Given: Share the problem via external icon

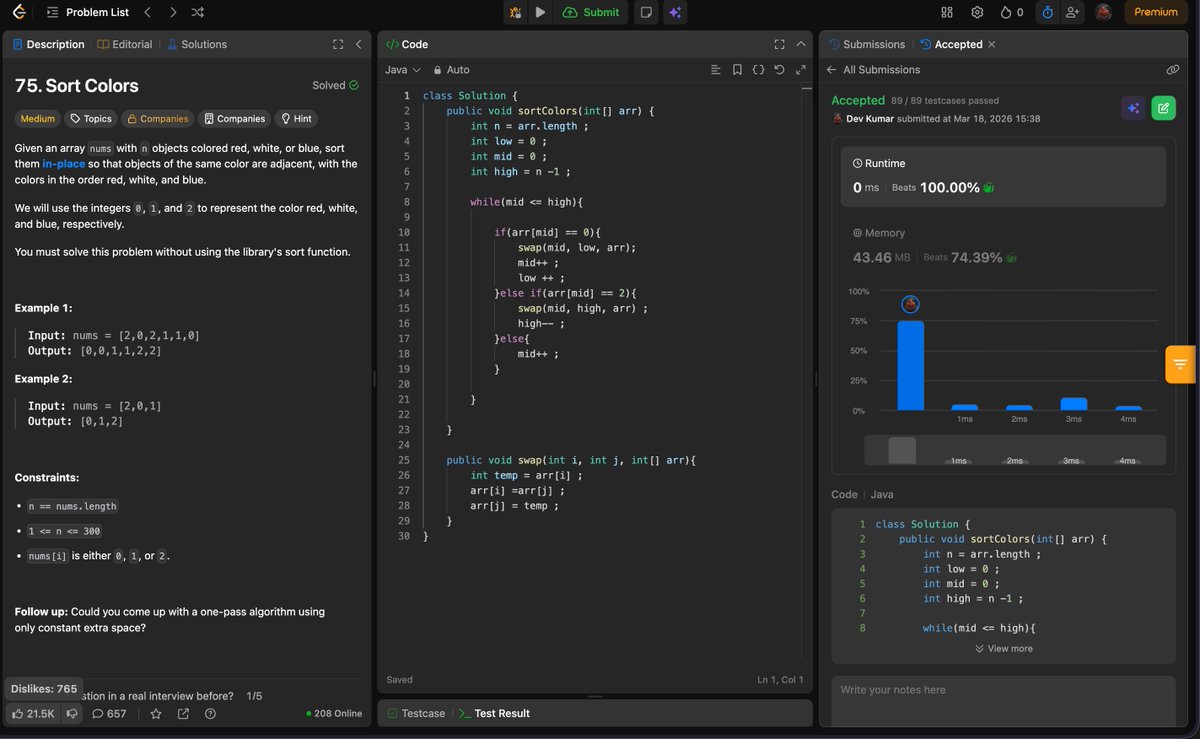Looking at the screenshot, I should [x=183, y=714].
